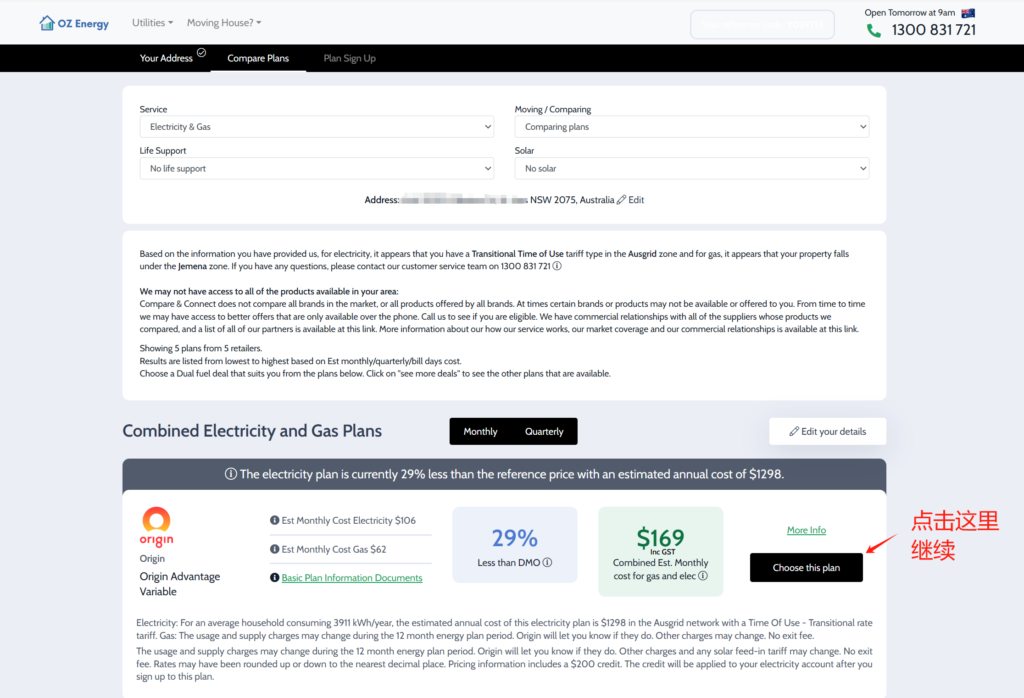Click the Origin logo image
This screenshot has height=698, width=1024.
coord(156,526)
